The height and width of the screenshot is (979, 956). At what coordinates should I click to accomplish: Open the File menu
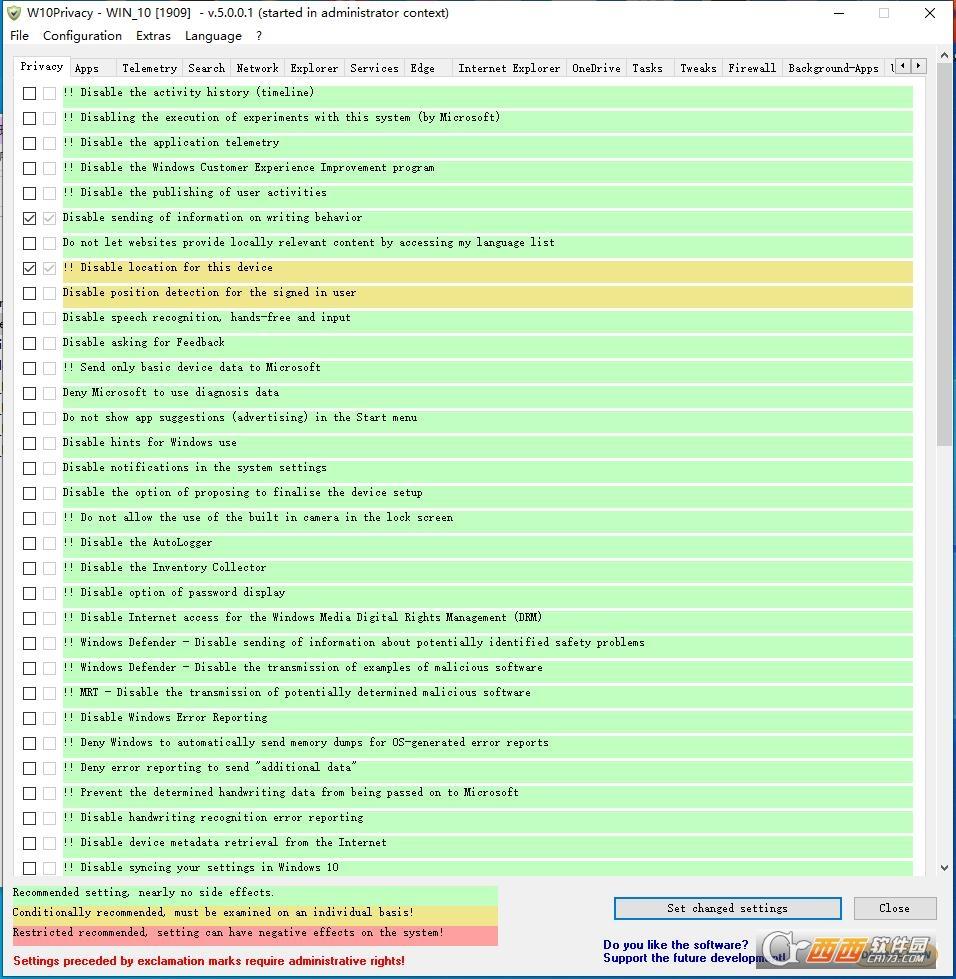(19, 36)
